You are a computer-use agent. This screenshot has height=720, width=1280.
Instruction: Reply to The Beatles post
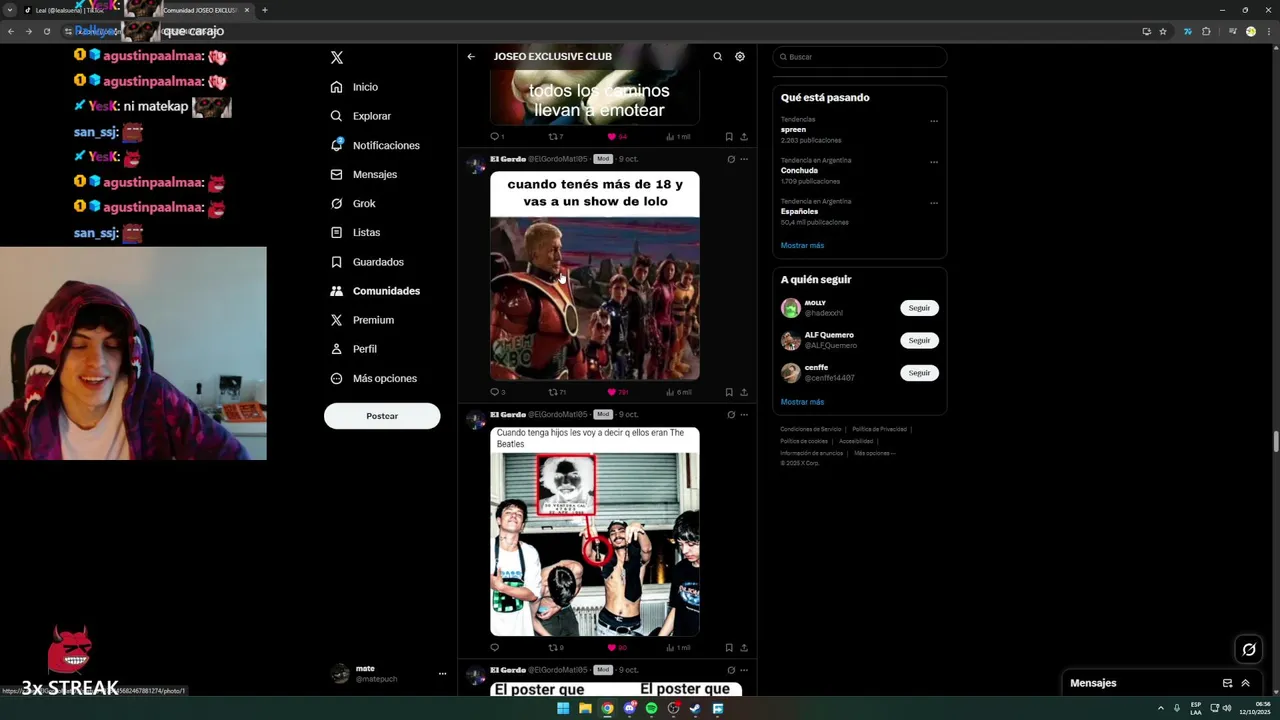[x=494, y=647]
